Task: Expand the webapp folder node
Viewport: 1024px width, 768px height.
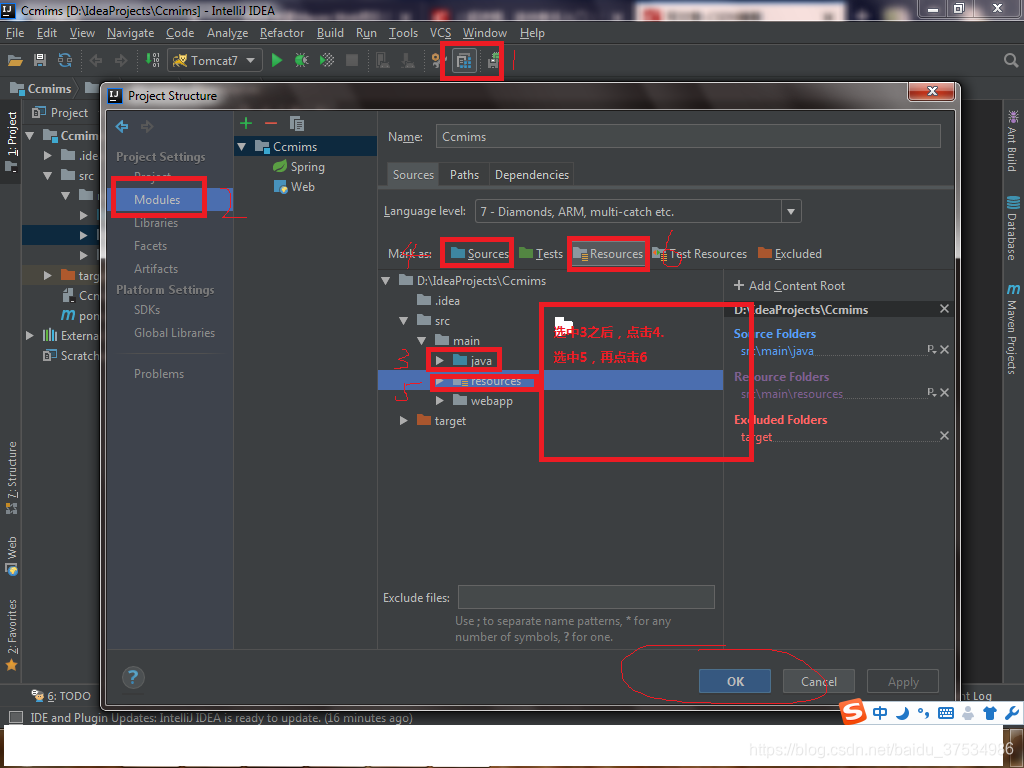Action: coord(440,401)
